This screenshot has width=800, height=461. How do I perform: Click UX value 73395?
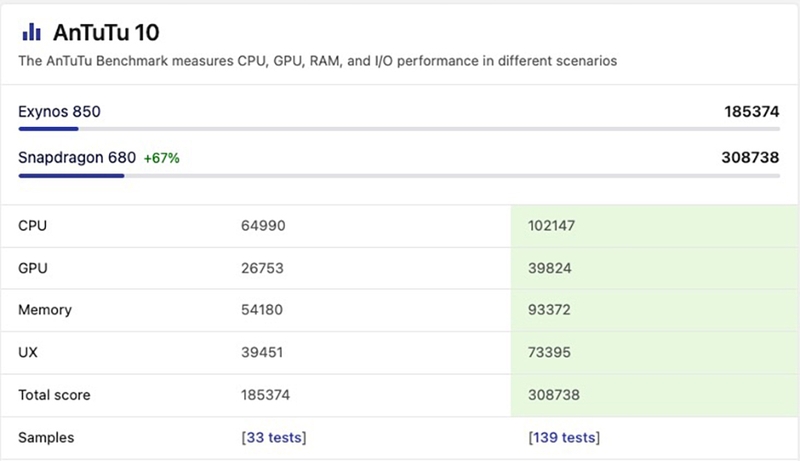[x=549, y=352]
